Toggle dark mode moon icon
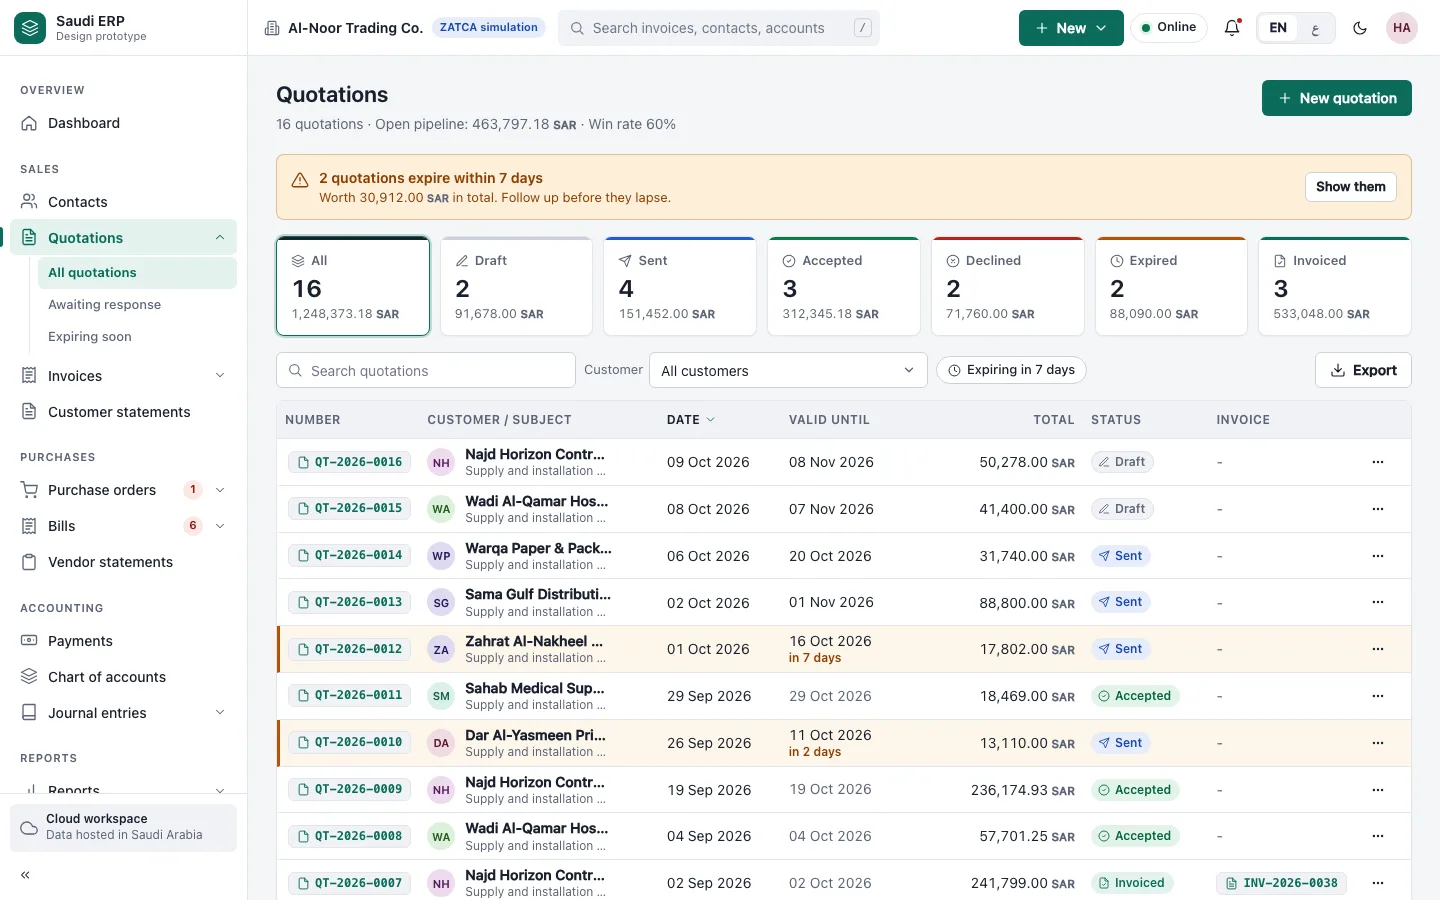Image resolution: width=1440 pixels, height=900 pixels. (x=1360, y=28)
